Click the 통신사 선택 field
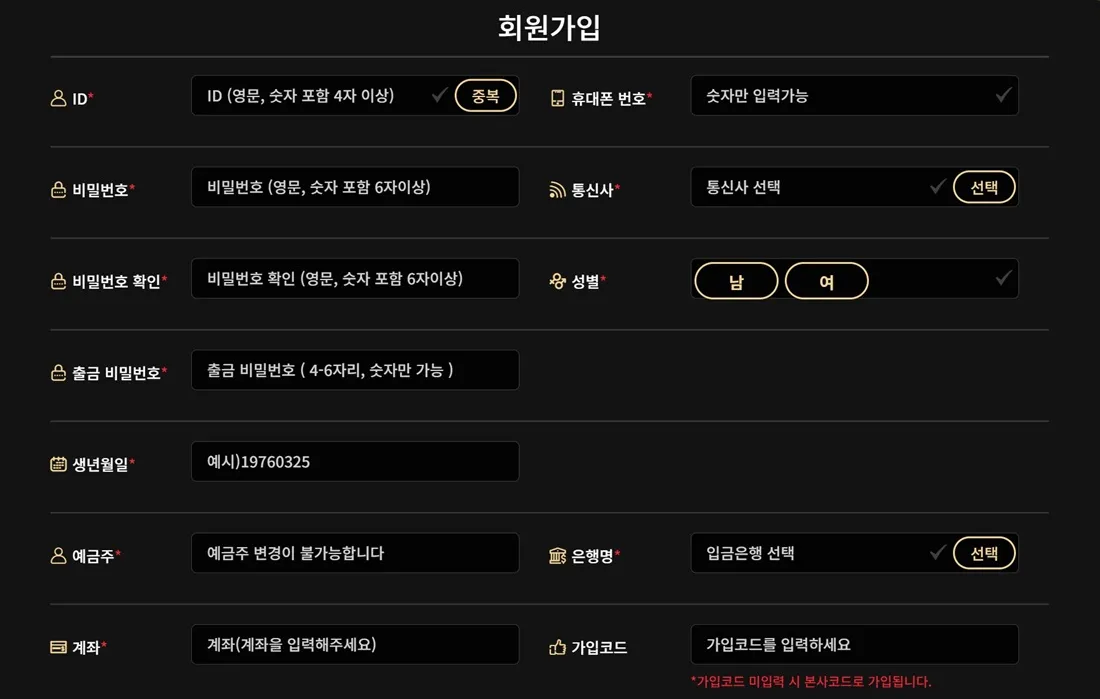 810,187
